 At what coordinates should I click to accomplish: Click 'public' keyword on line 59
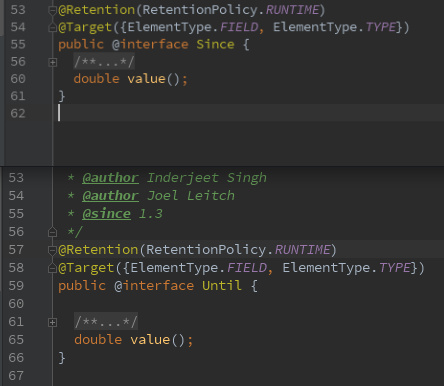coord(82,286)
